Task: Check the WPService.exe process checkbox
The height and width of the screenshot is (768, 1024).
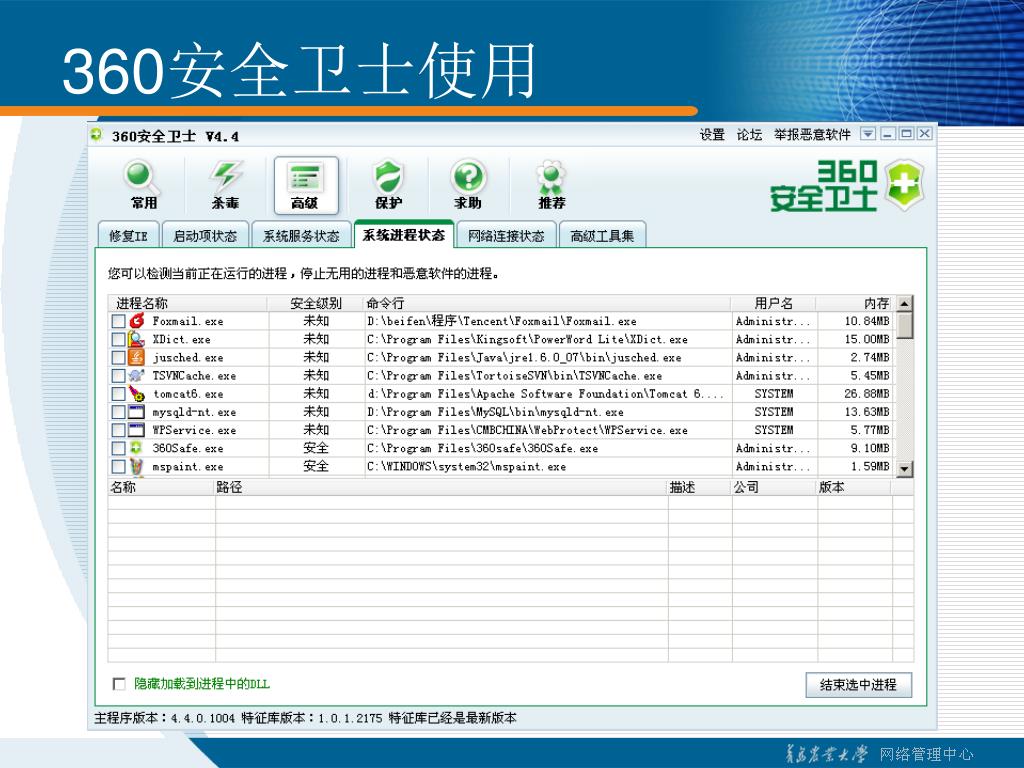Action: pos(118,430)
